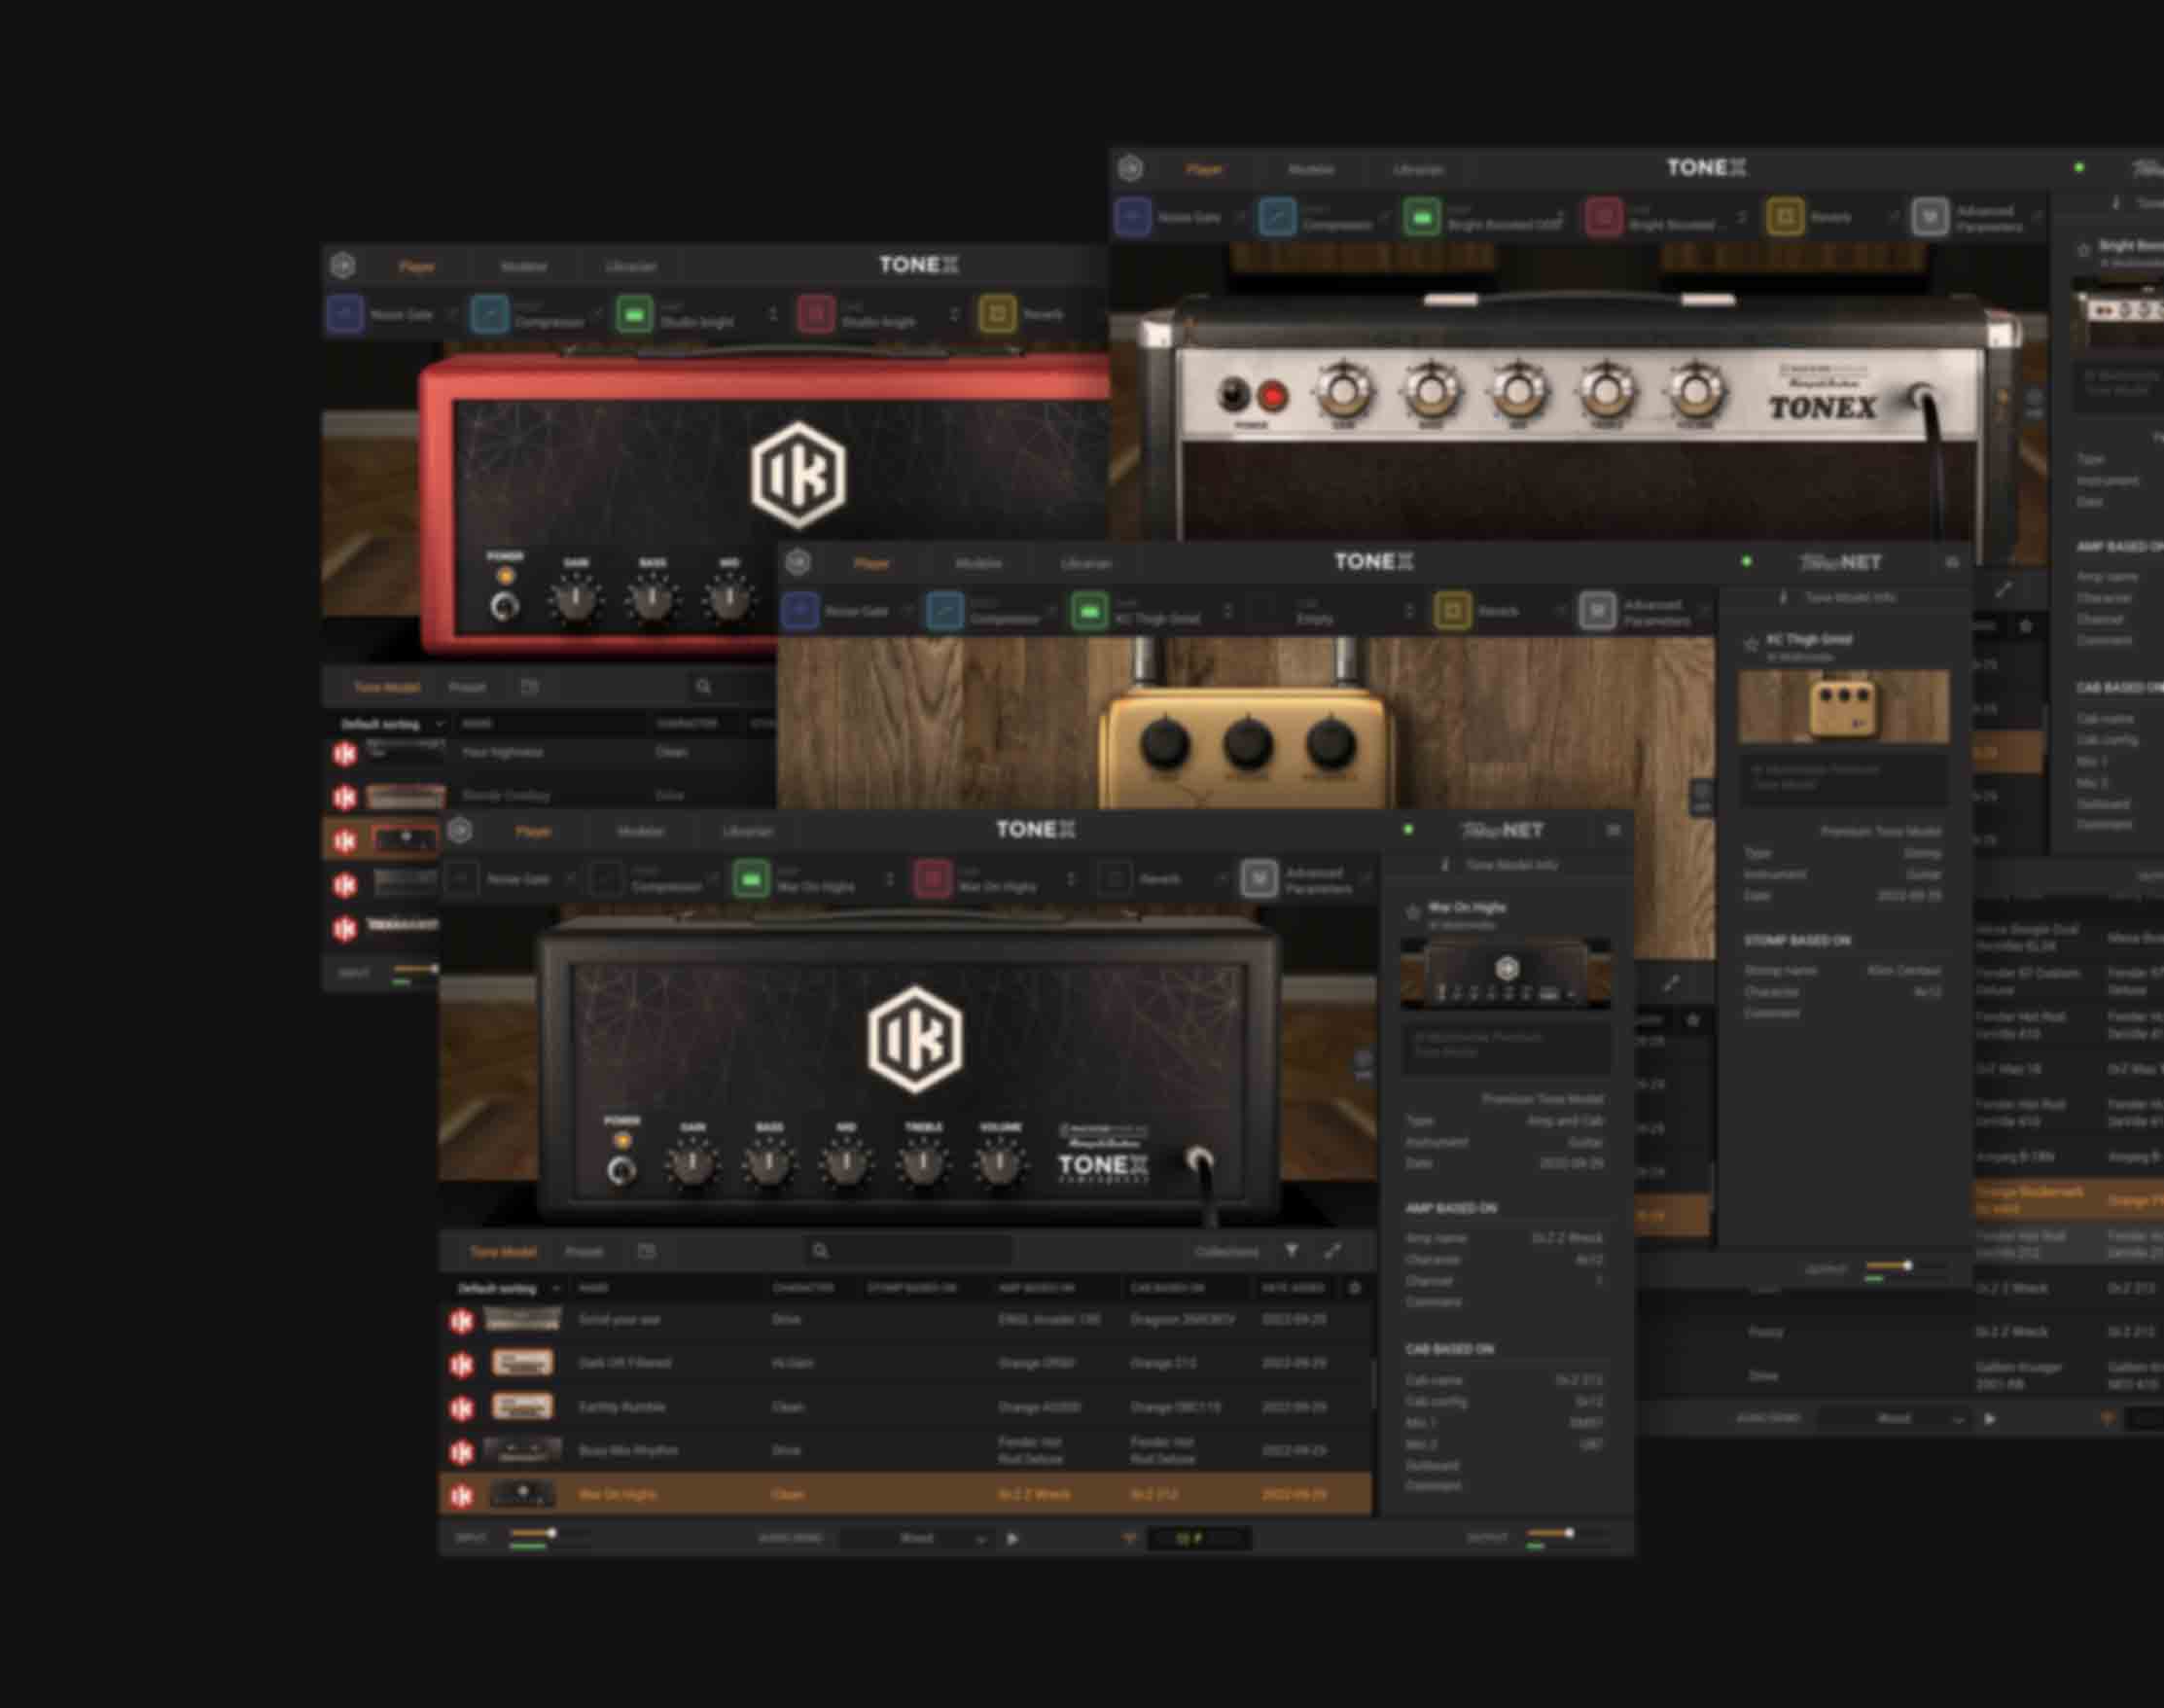Viewport: 2164px width, 1708px height.
Task: Click the tuner note display in the front window
Action: tap(1198, 1538)
